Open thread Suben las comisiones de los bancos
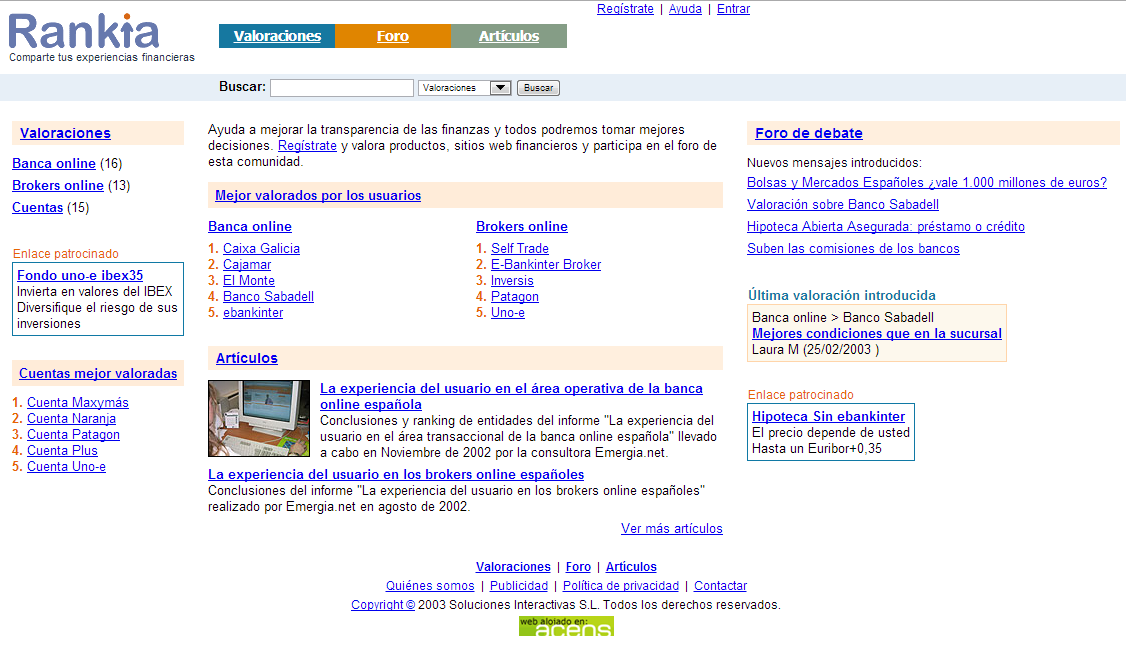Image resolution: width=1126 pixels, height=648 pixels. pos(853,249)
